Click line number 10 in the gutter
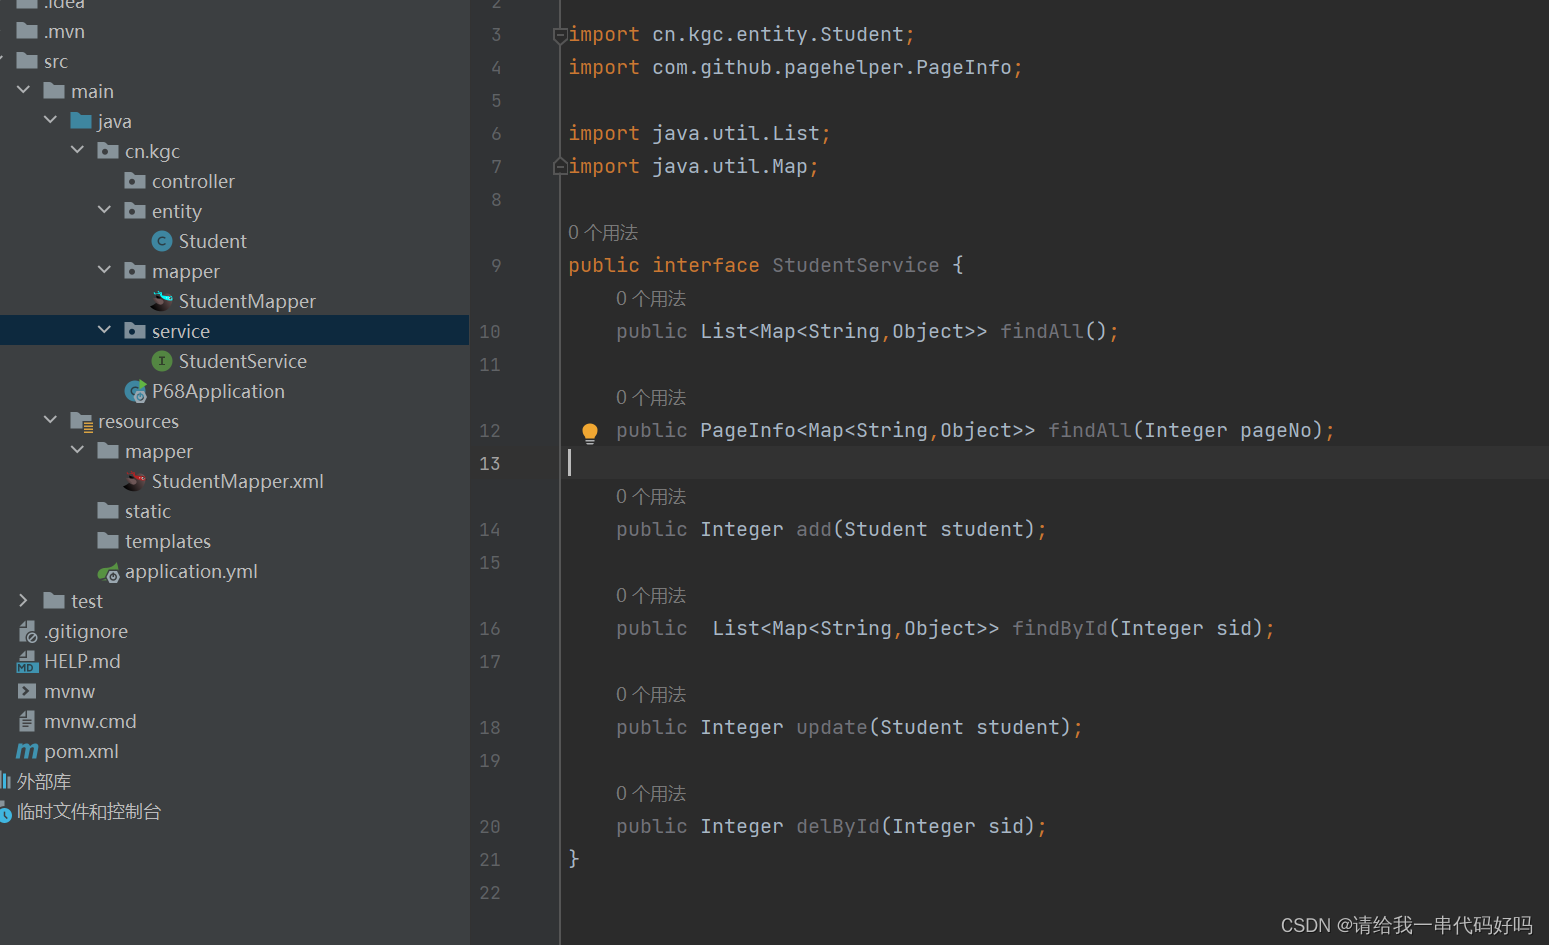Image resolution: width=1549 pixels, height=945 pixels. tap(490, 331)
